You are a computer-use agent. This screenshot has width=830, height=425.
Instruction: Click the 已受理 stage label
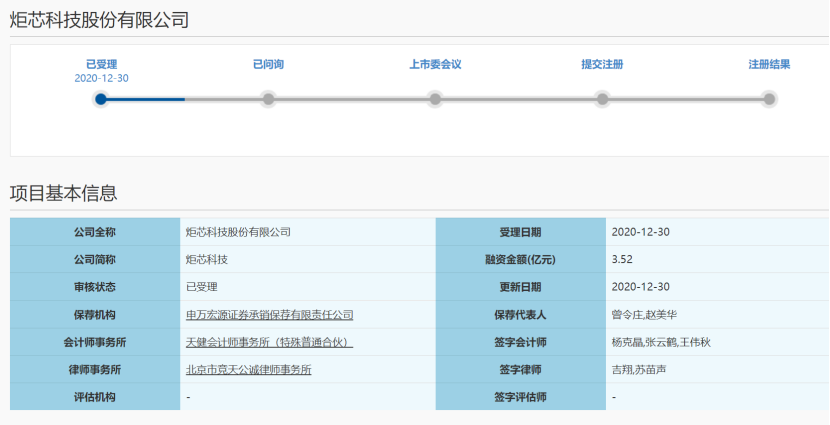101,64
